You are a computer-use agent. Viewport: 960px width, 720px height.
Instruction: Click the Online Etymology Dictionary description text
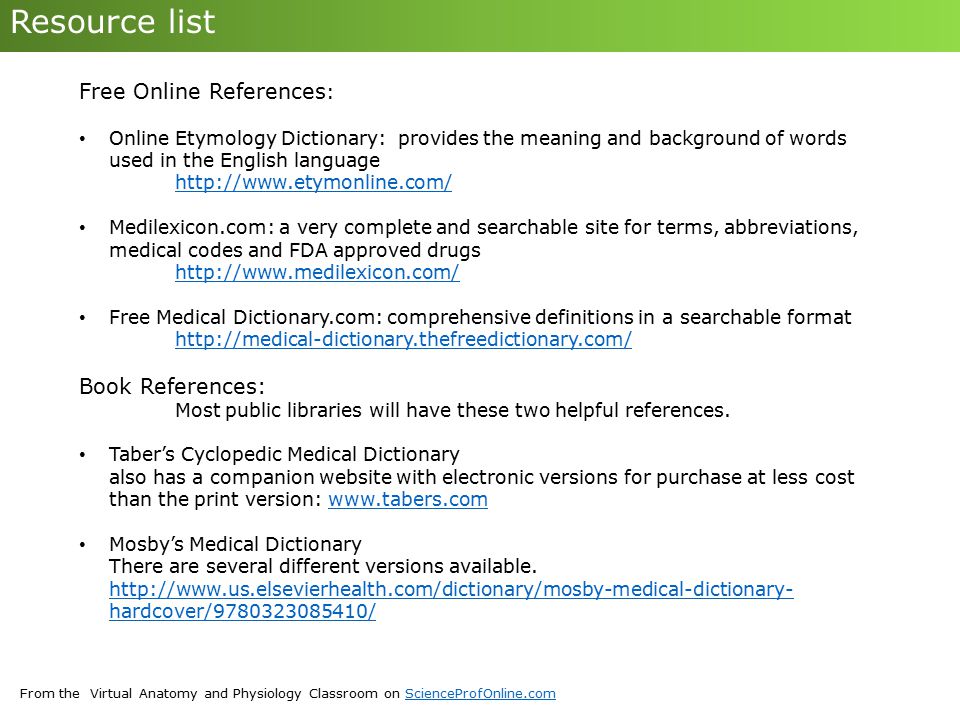[478, 149]
